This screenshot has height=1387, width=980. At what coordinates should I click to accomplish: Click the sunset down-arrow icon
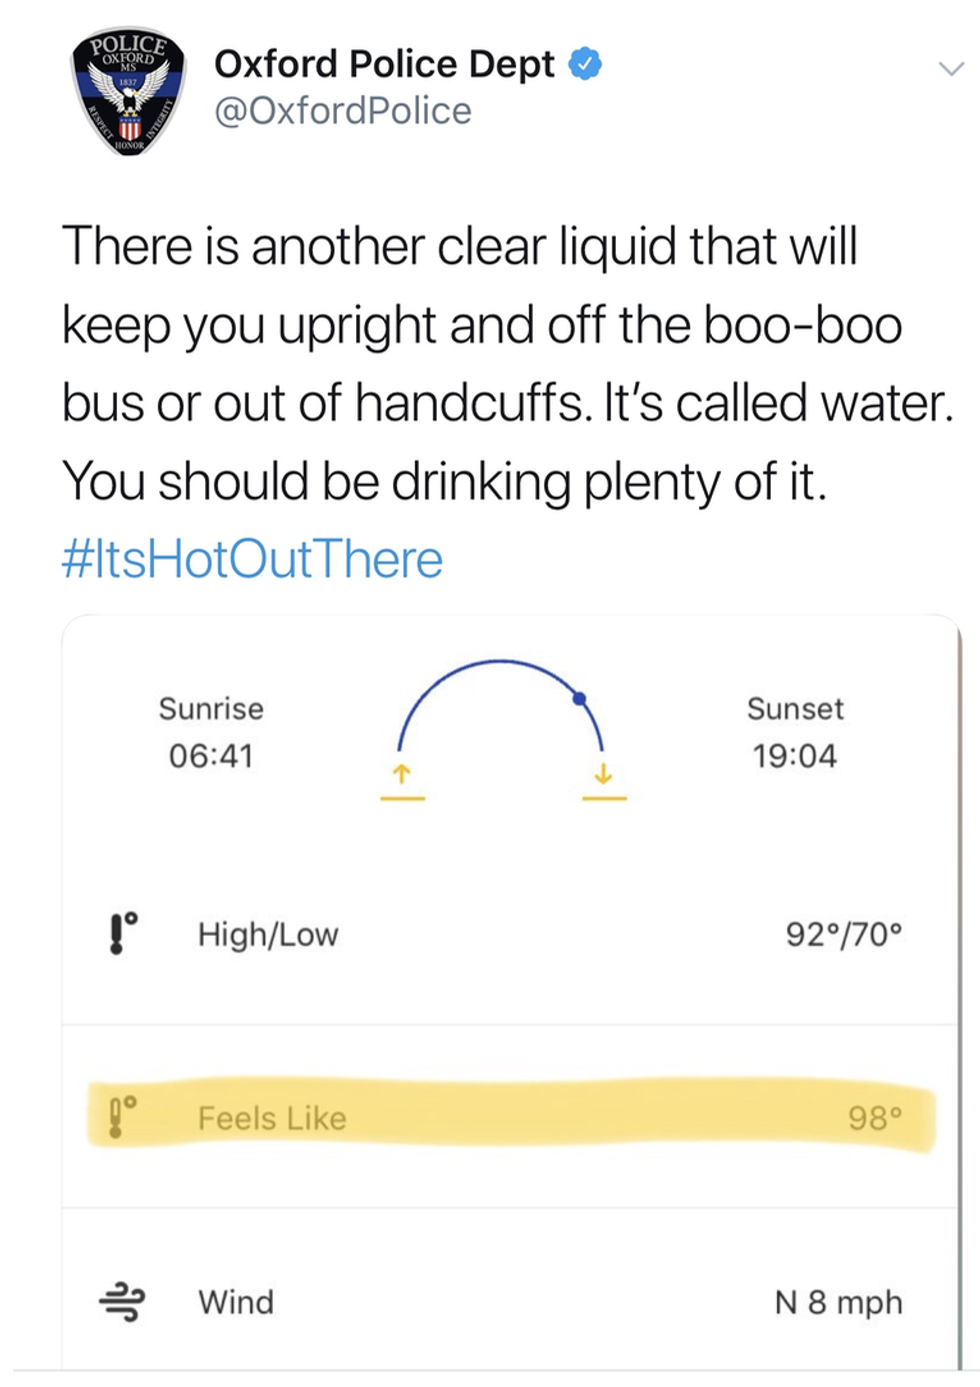tap(604, 775)
